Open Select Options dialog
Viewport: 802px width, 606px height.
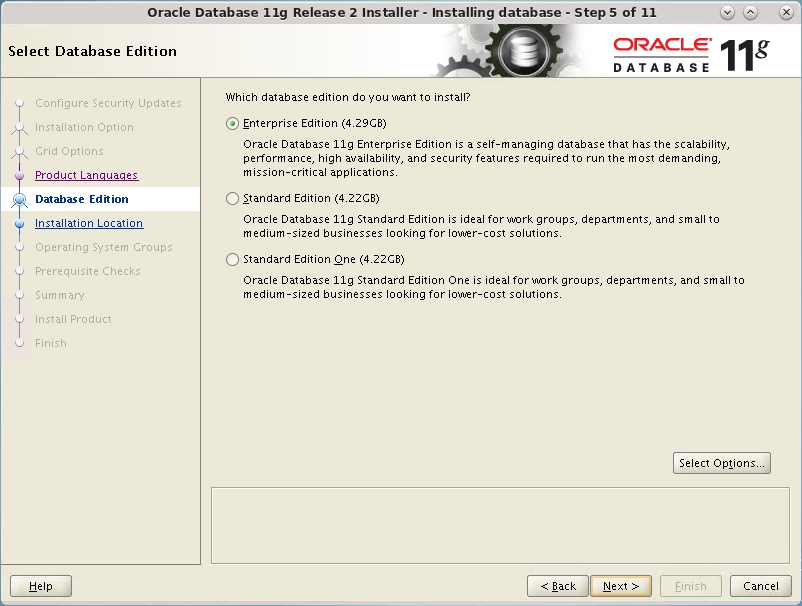(722, 463)
